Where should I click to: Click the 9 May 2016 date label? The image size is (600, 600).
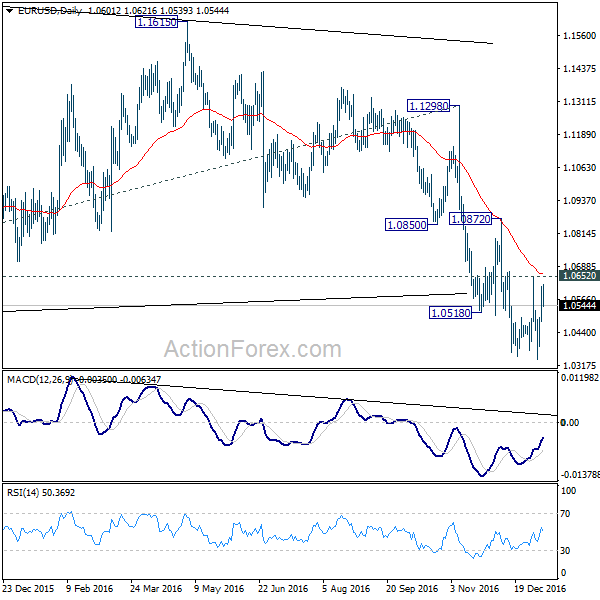(x=219, y=588)
